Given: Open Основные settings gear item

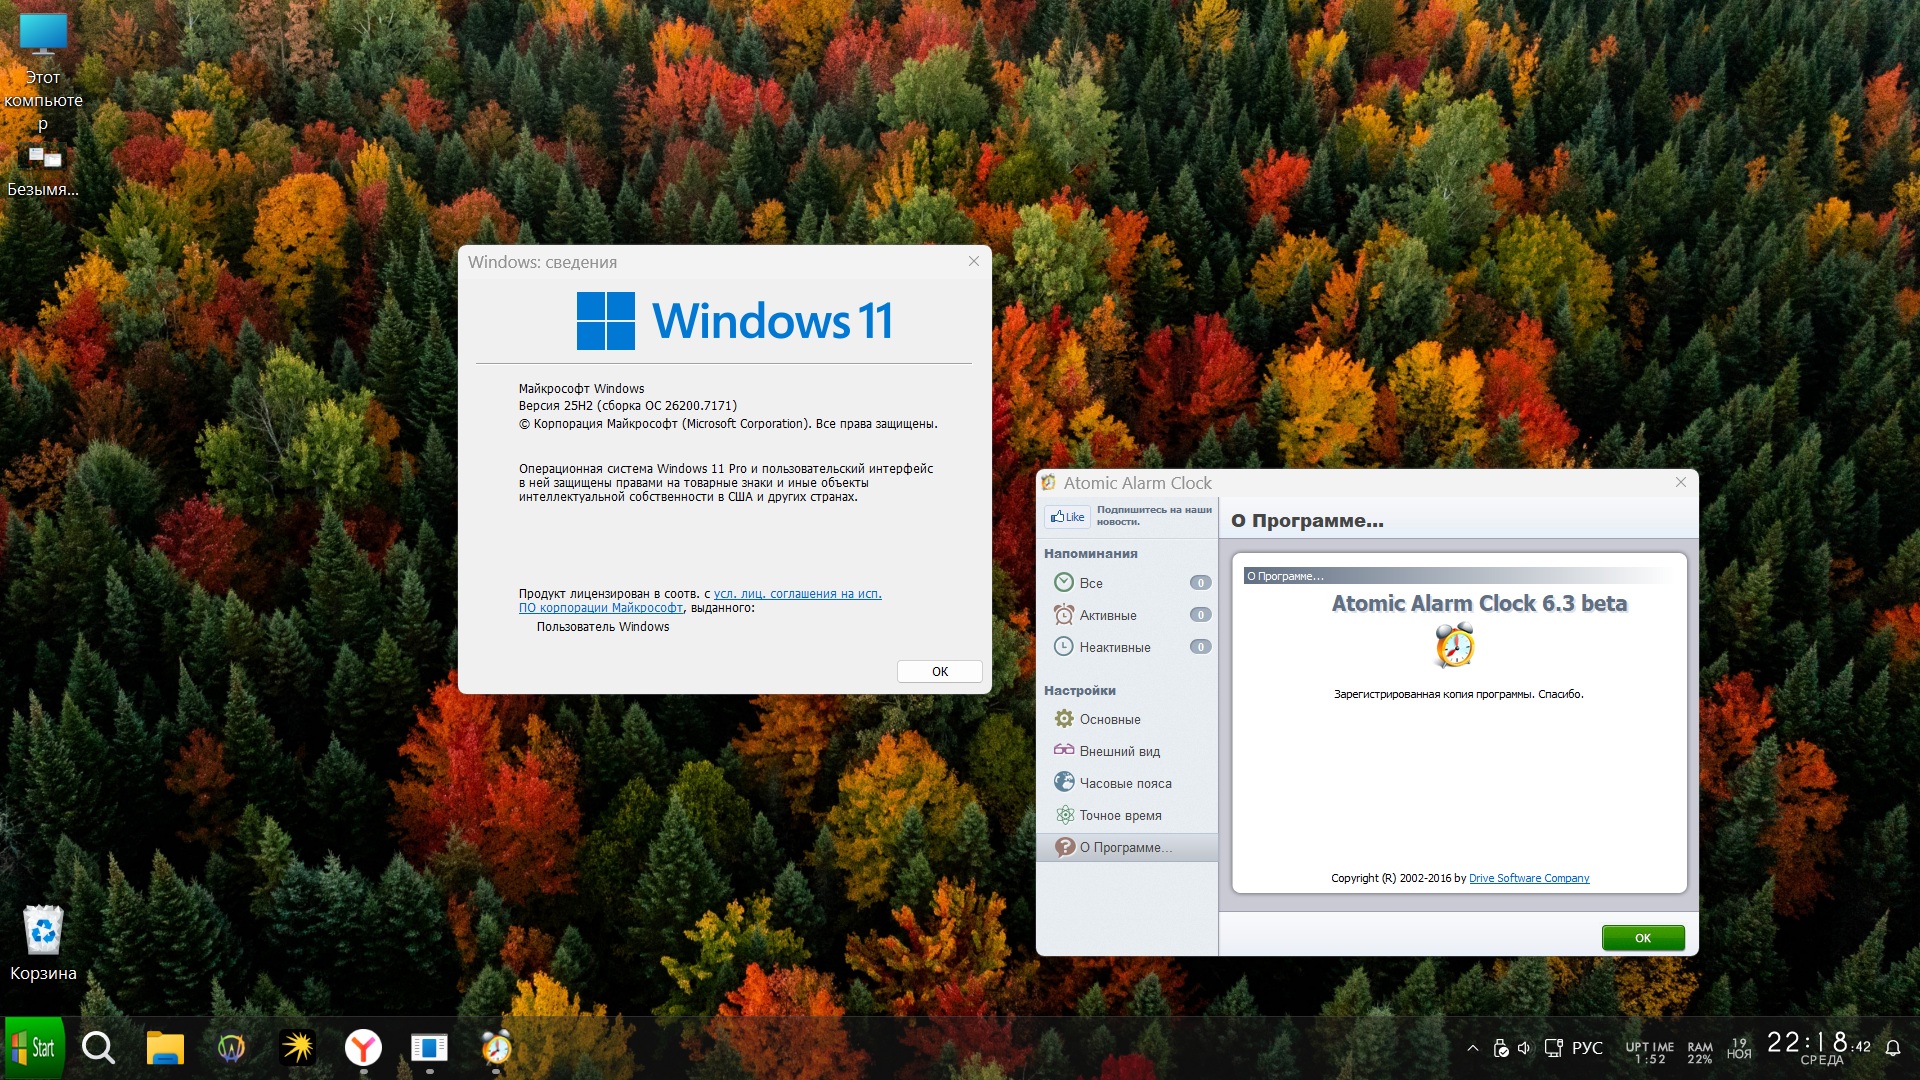Looking at the screenshot, I should click(x=1064, y=719).
